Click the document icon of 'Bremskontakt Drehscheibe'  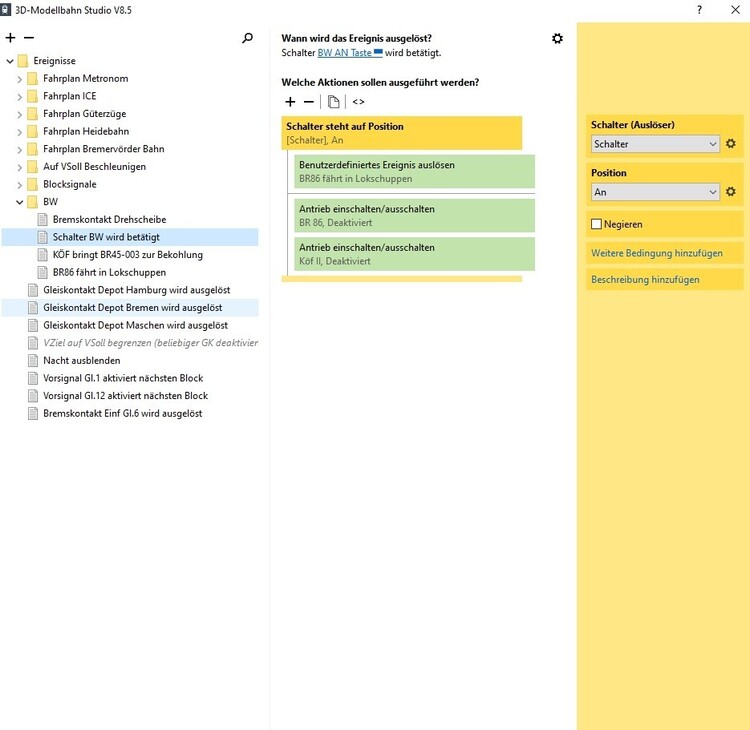43,220
